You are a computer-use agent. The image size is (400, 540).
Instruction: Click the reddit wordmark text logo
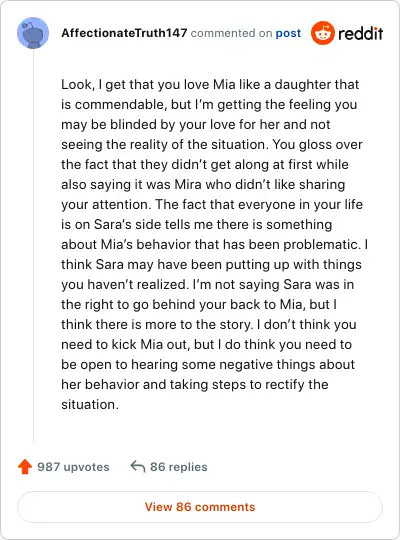tap(360, 33)
